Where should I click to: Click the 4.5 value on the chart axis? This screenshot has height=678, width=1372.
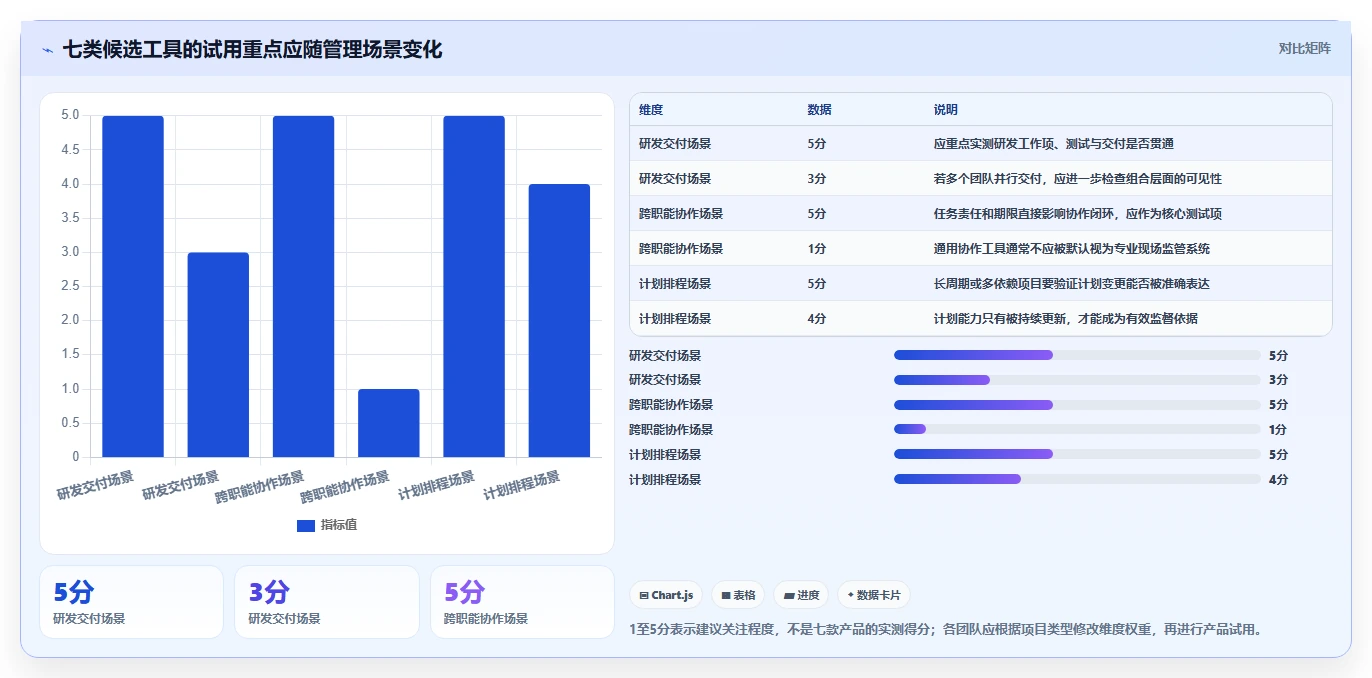pos(70,149)
